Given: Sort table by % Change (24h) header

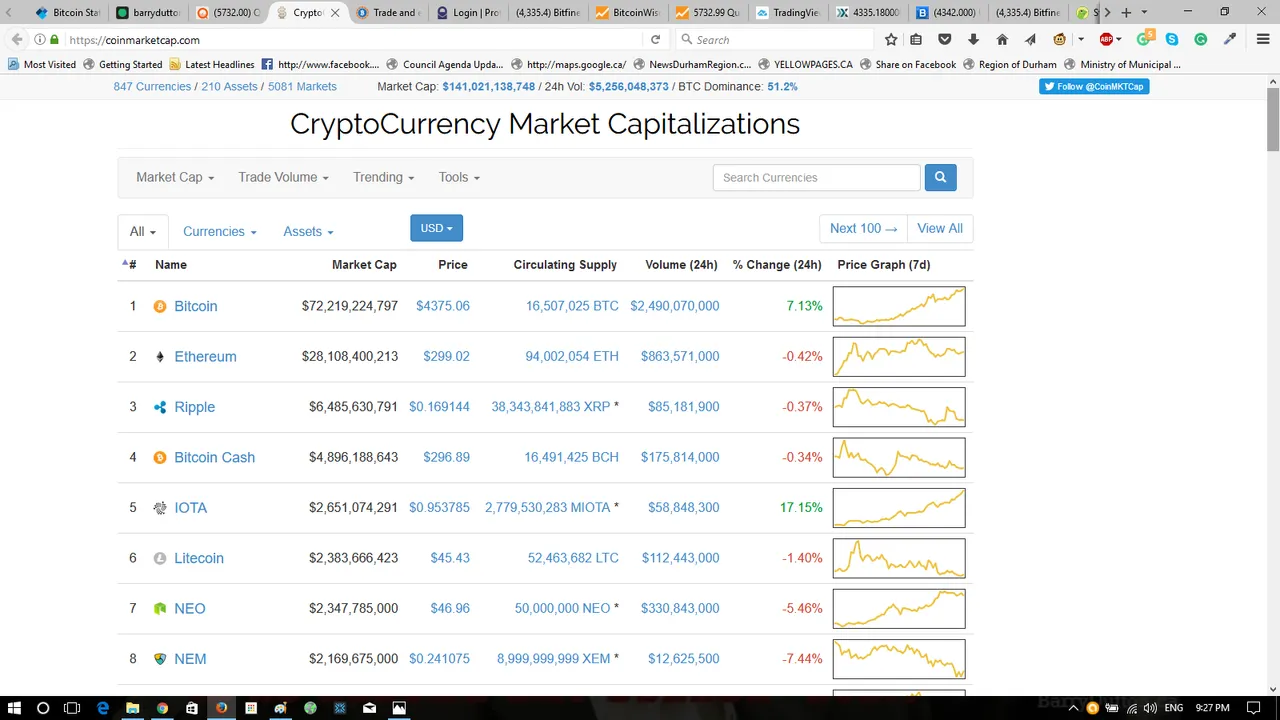Looking at the screenshot, I should point(777,265).
